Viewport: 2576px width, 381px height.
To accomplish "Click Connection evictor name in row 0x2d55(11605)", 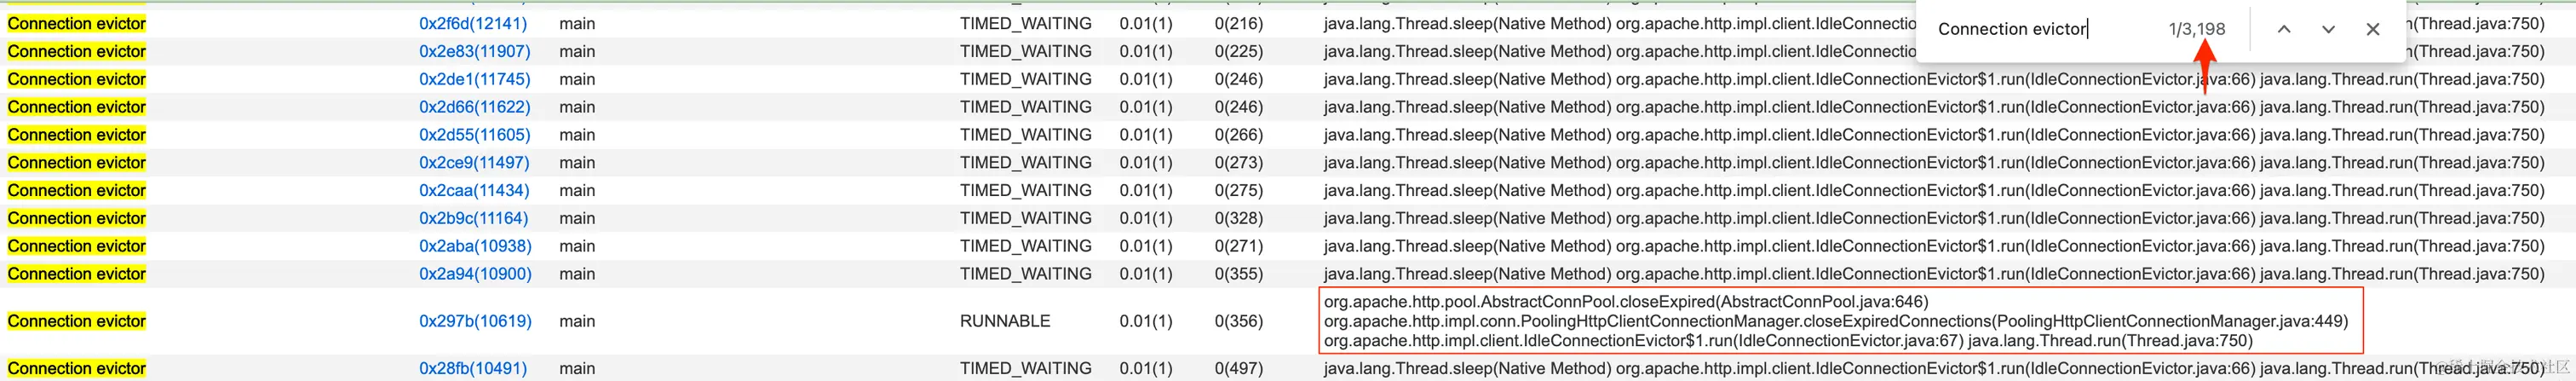I will [x=77, y=135].
